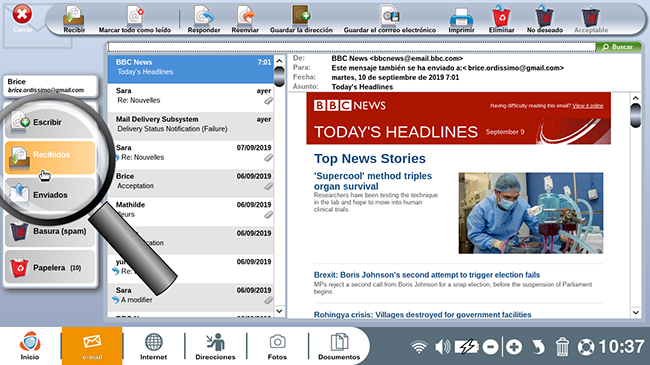Zoom in with the plus icon
This screenshot has height=365, width=650.
click(514, 347)
